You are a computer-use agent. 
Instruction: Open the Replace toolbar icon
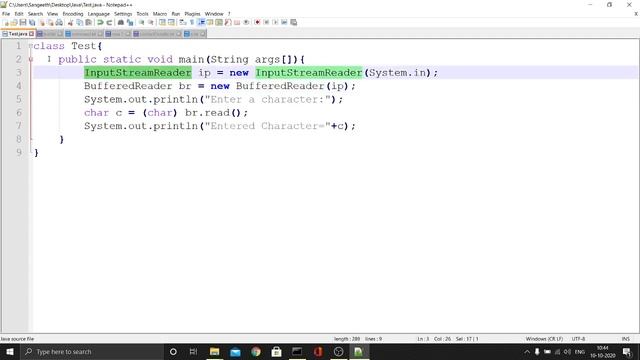pos(130,22)
